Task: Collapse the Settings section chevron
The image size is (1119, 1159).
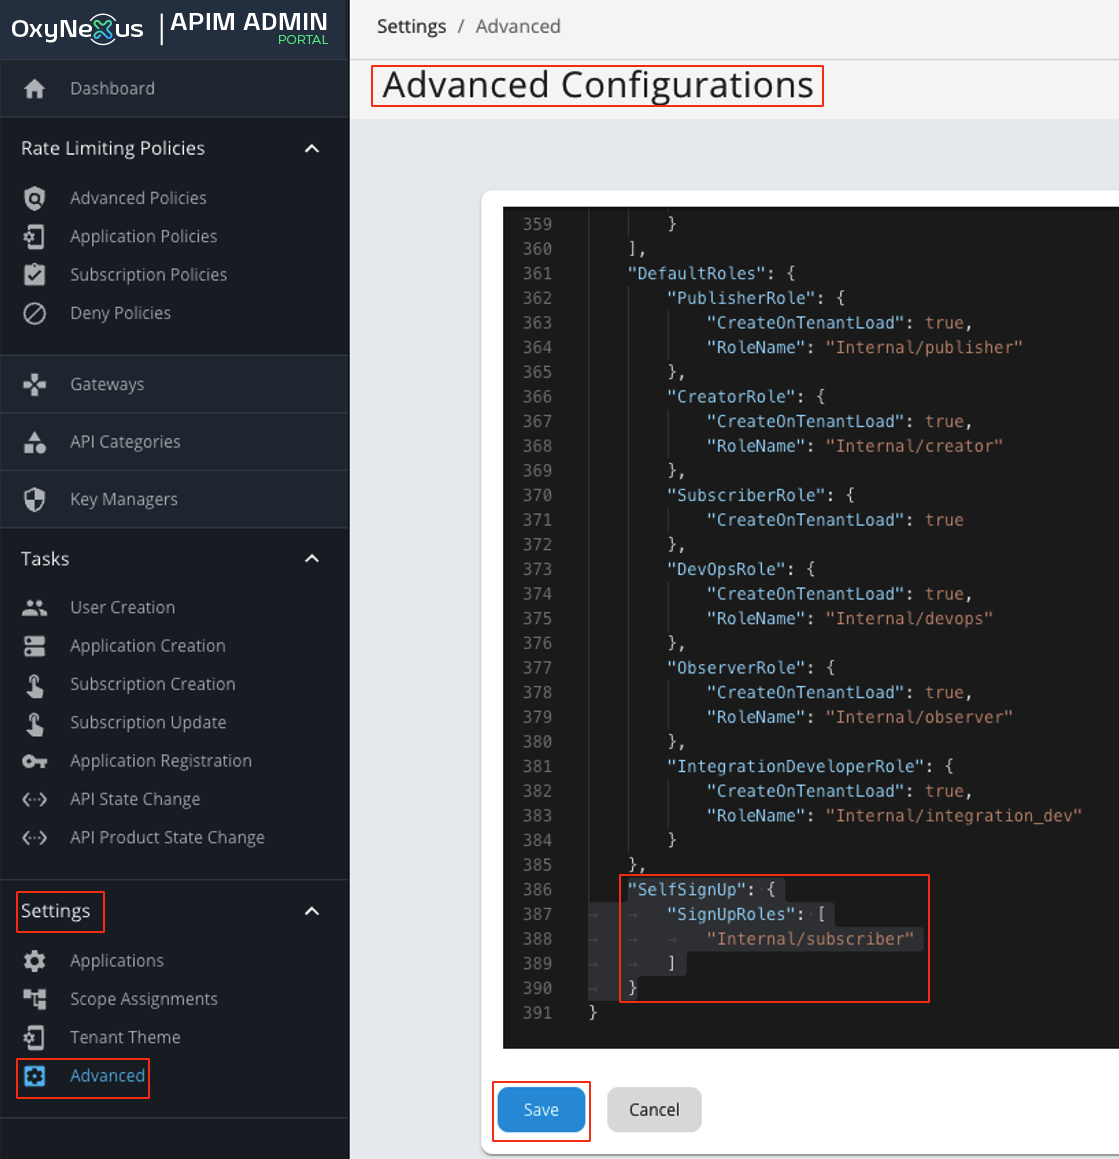Action: click(x=312, y=911)
